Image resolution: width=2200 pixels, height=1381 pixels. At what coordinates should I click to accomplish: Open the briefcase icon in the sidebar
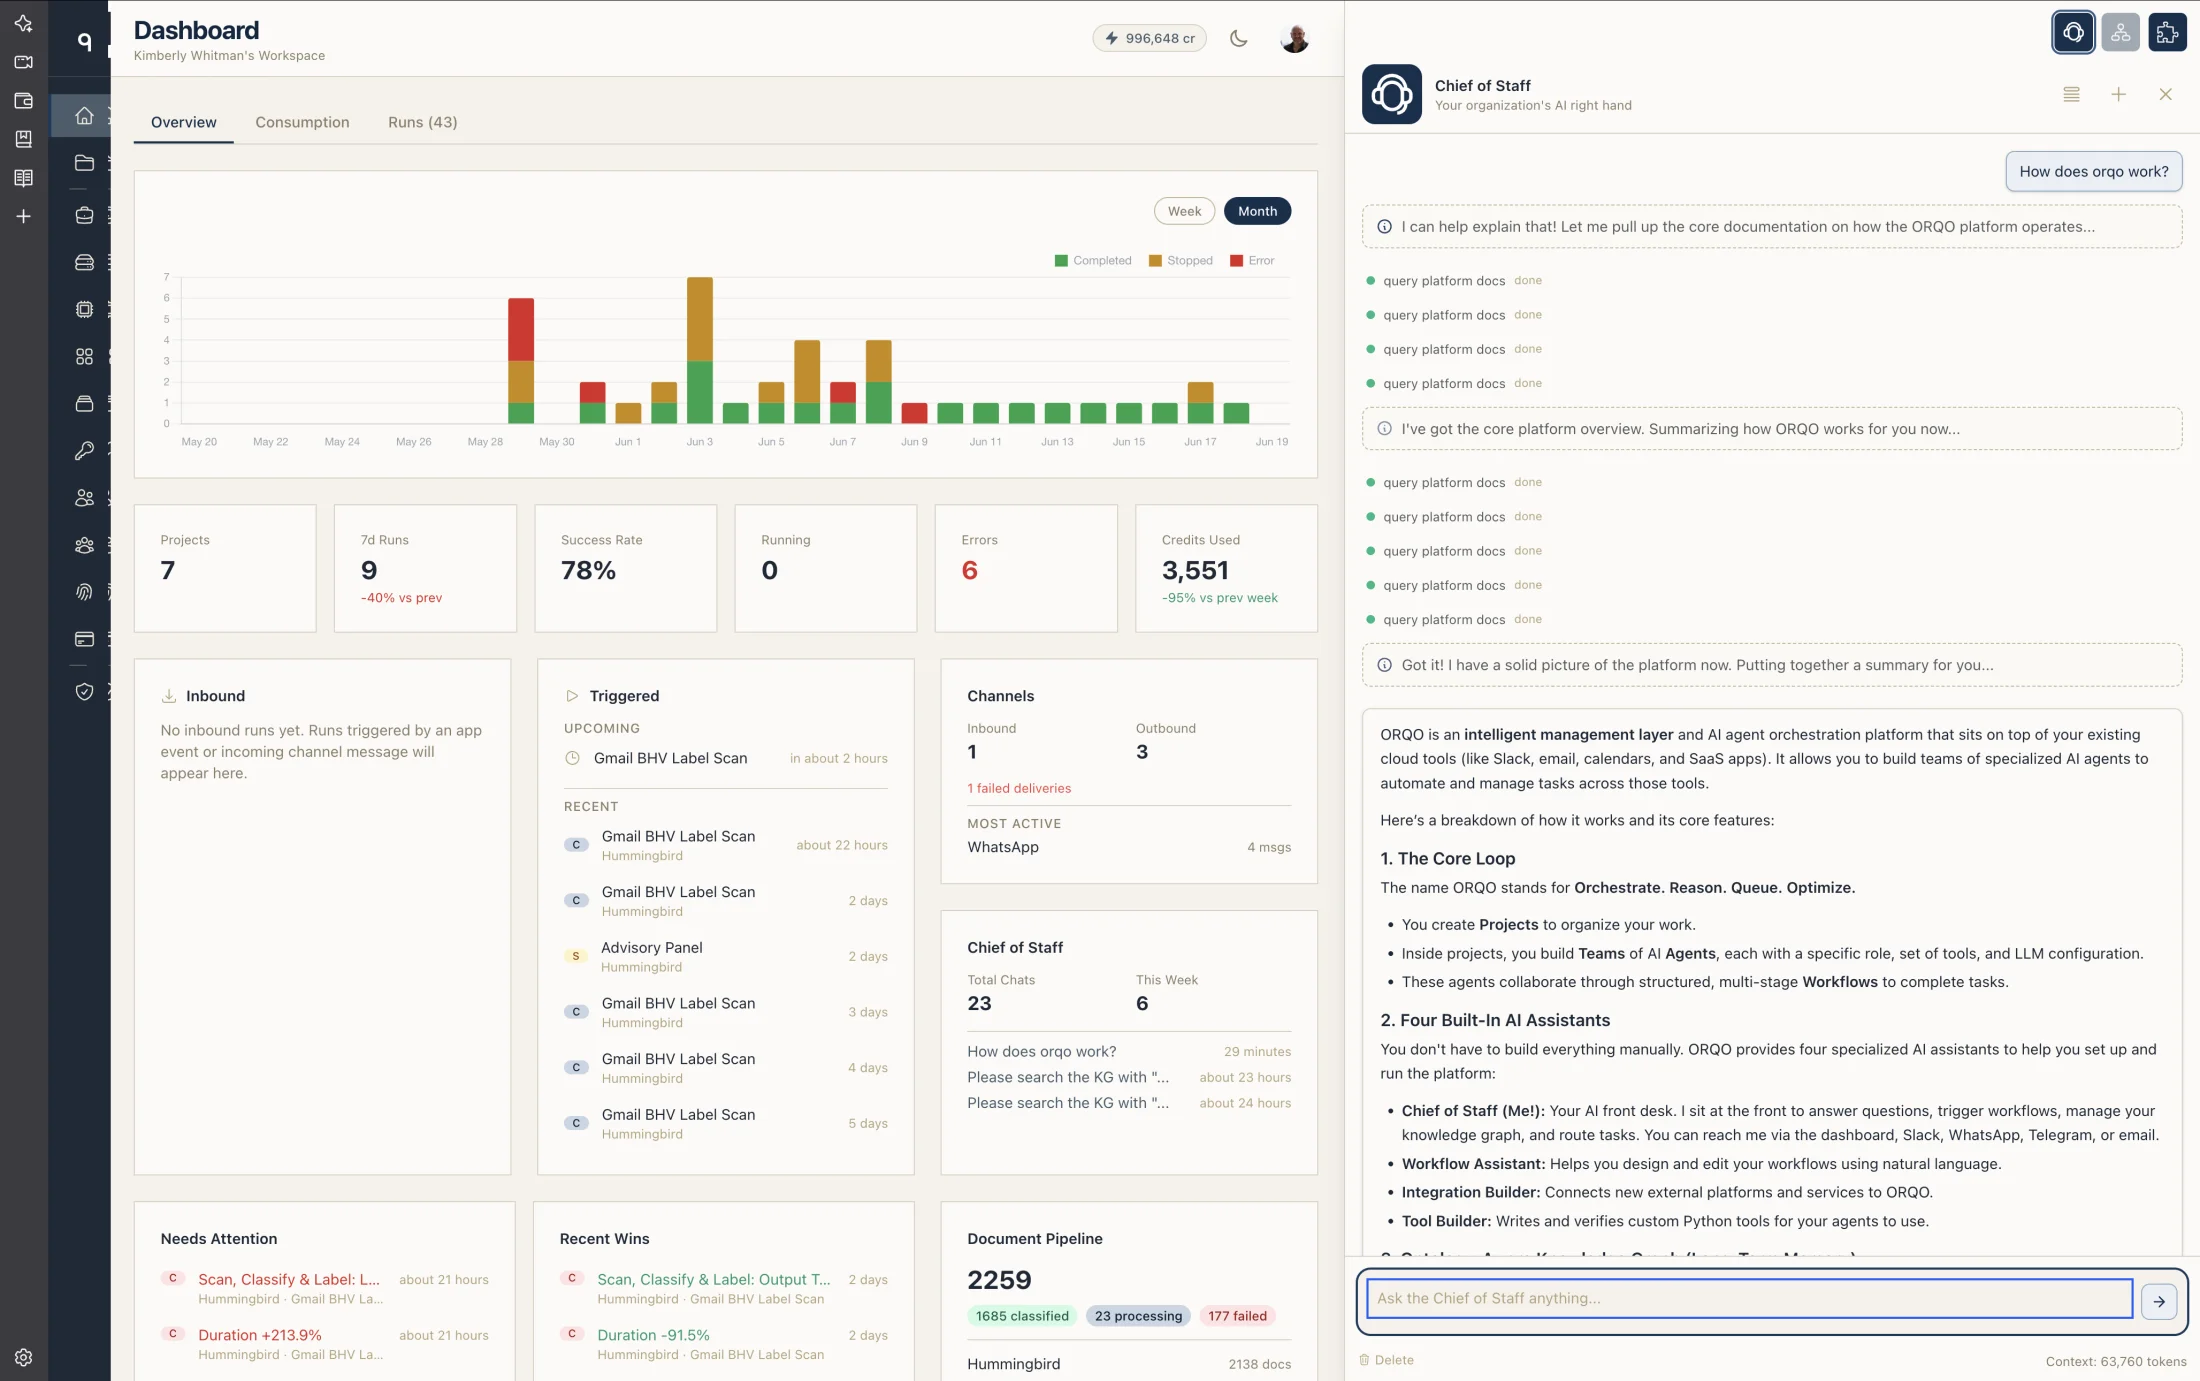(84, 215)
